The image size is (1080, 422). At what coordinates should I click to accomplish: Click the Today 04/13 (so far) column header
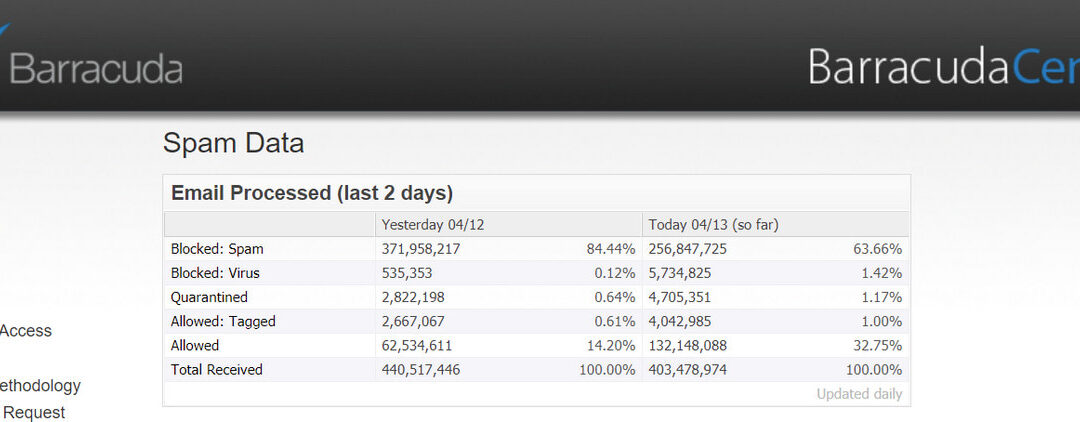[x=713, y=225]
